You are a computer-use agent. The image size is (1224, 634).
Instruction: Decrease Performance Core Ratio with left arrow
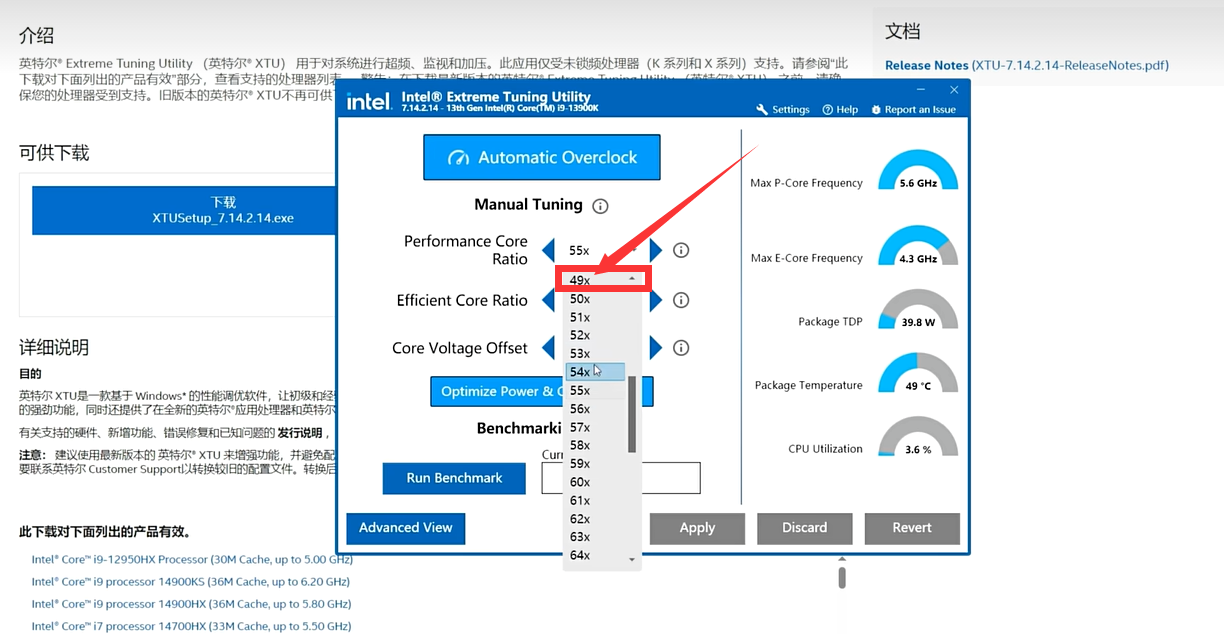(x=548, y=250)
